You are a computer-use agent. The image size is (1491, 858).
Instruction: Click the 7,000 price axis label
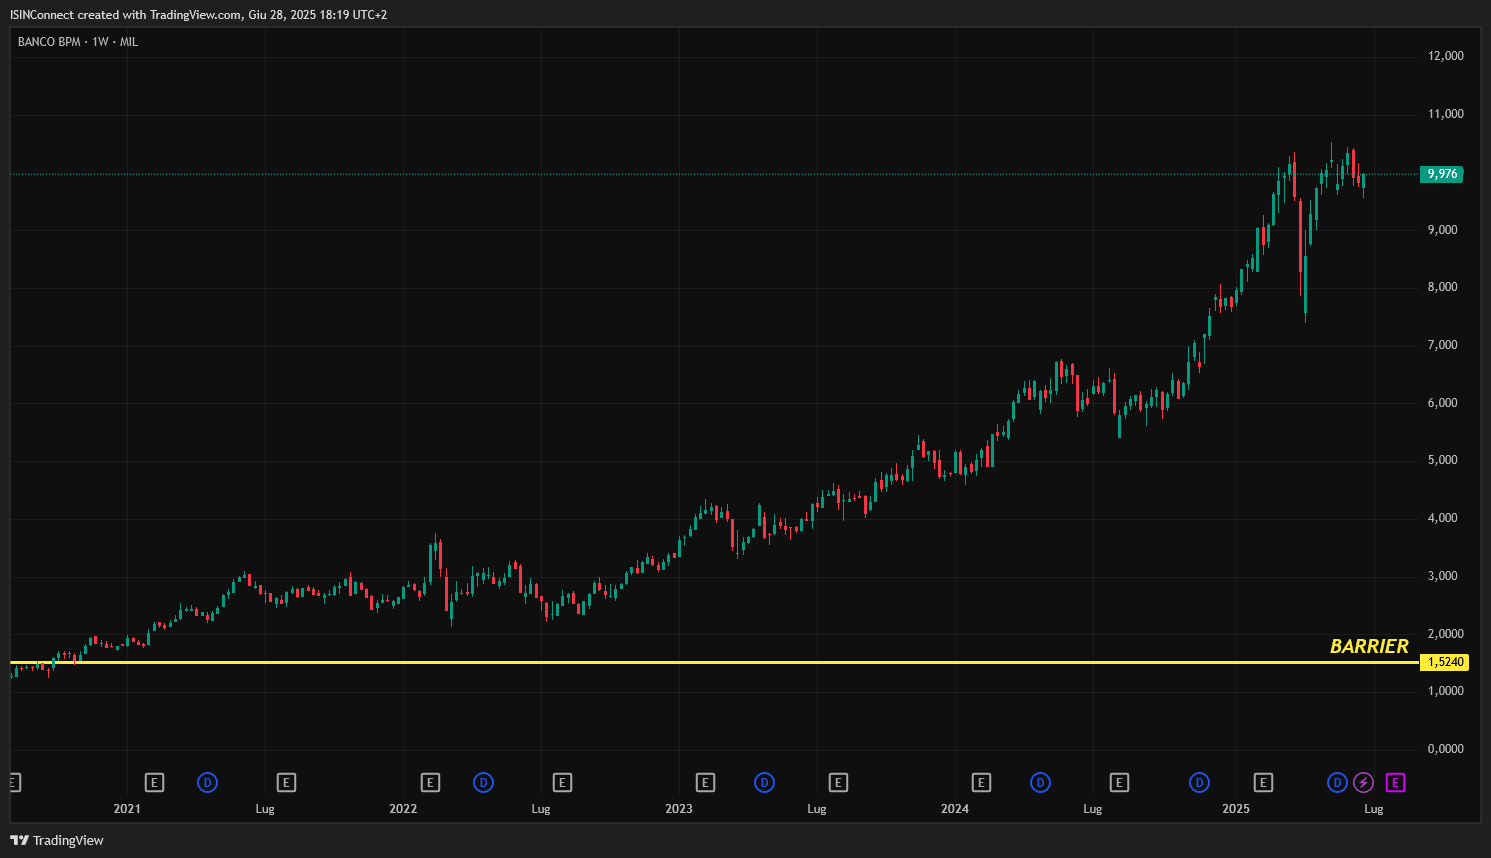coord(1442,345)
